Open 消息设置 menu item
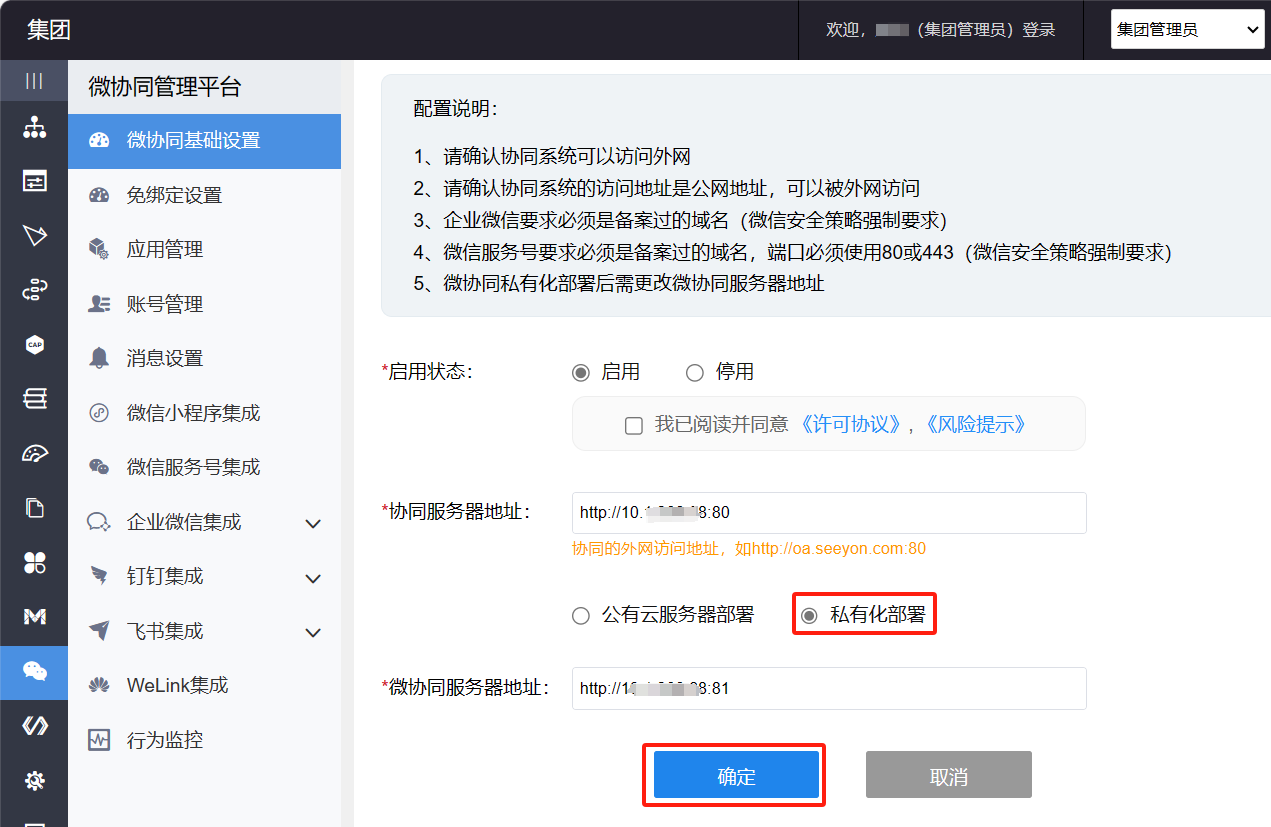Viewport: 1271px width, 827px height. 204,359
